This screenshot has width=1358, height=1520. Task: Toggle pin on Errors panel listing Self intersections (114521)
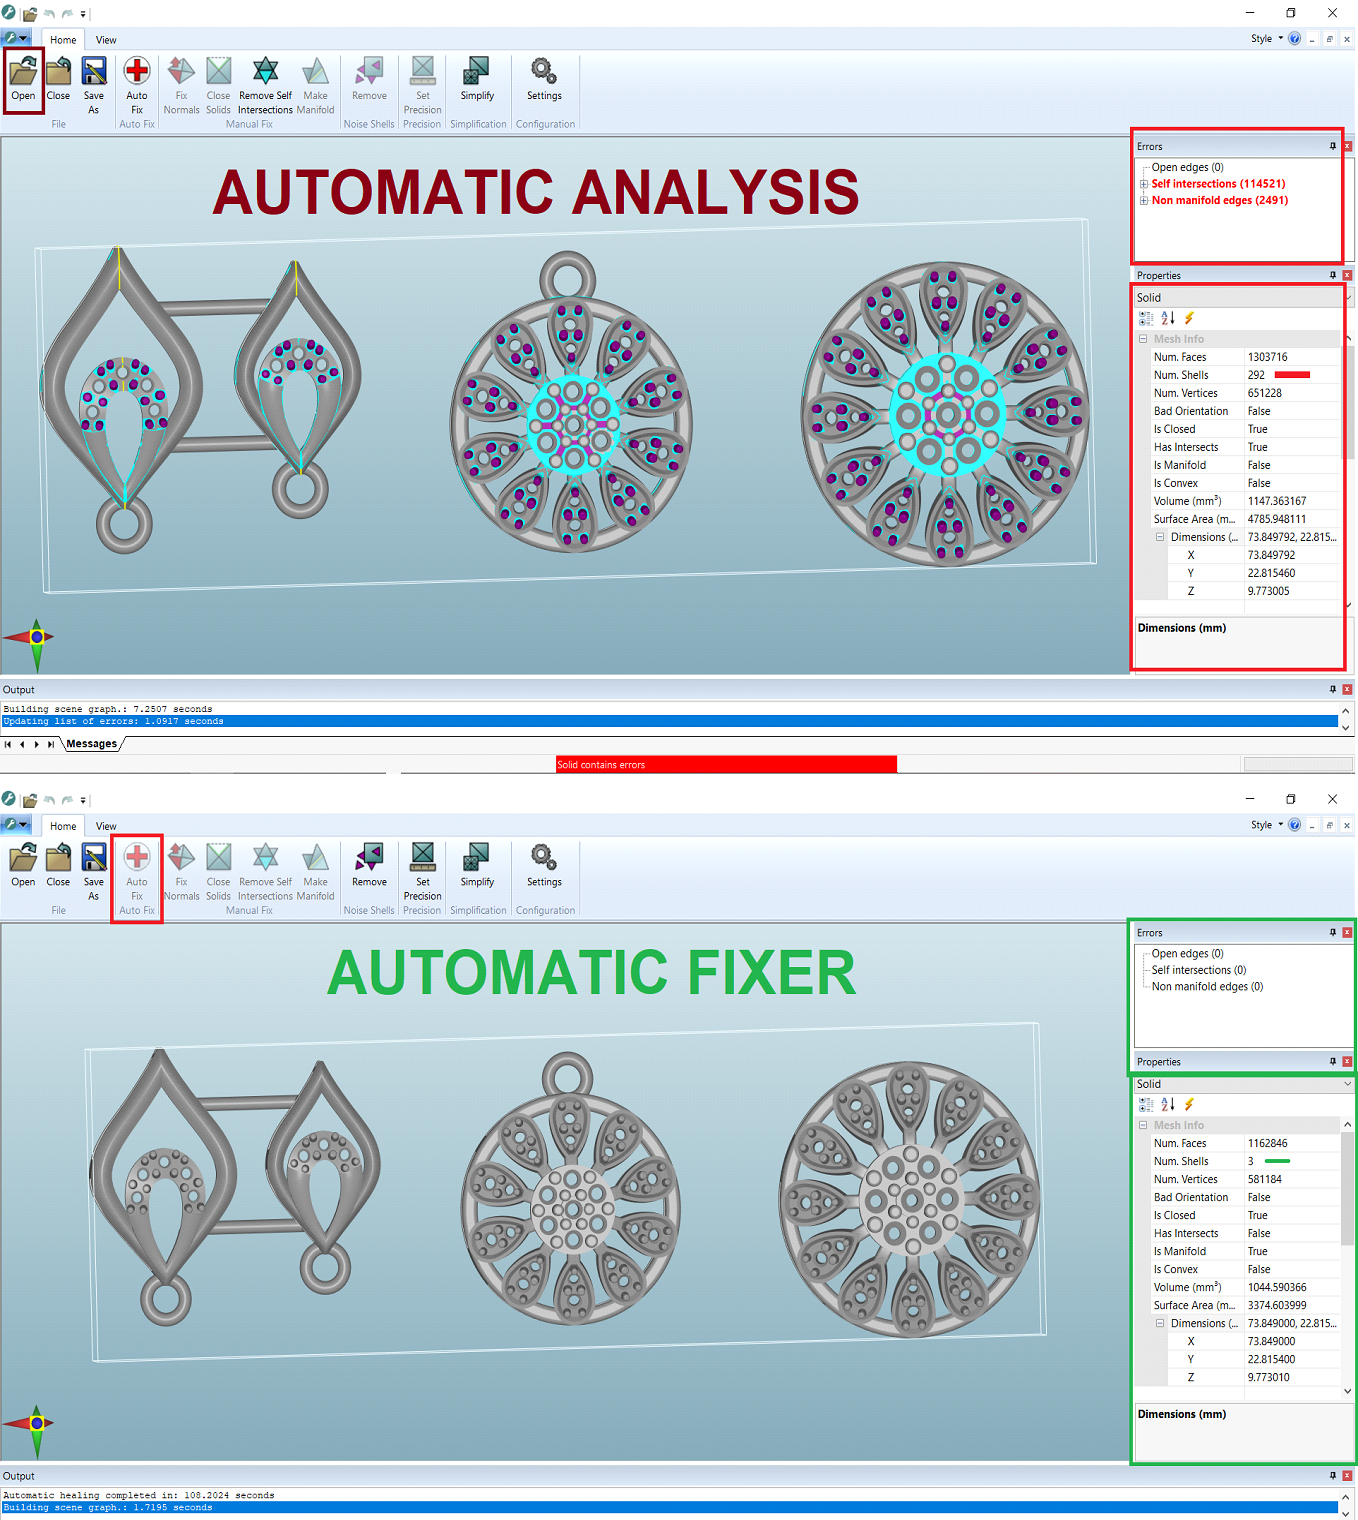pos(1332,146)
